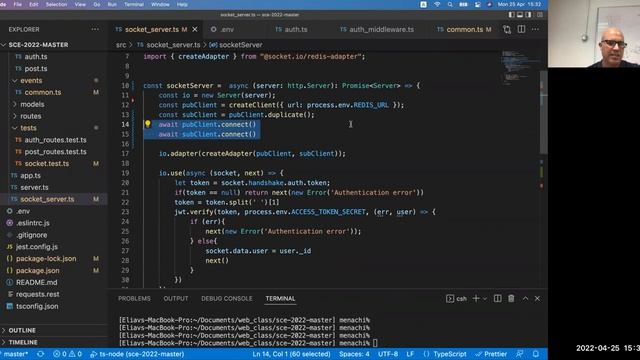
Task: Click the editor minimap overview
Action: point(519,67)
